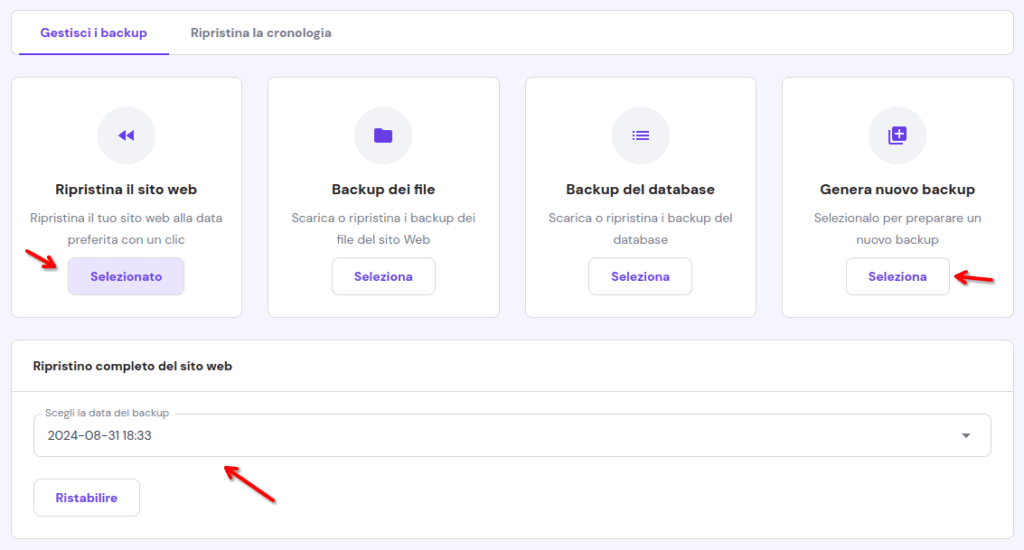Click the list icon for Backup del database
Viewport: 1024px width, 550px height.
(x=641, y=135)
